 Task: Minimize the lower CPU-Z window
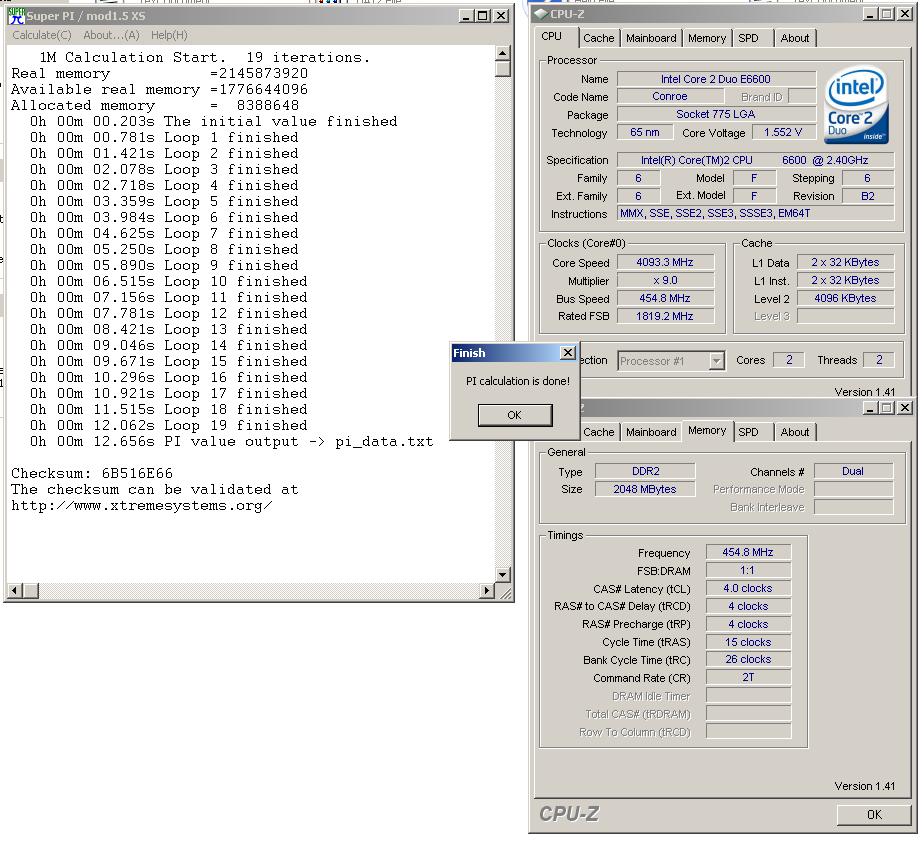(870, 408)
